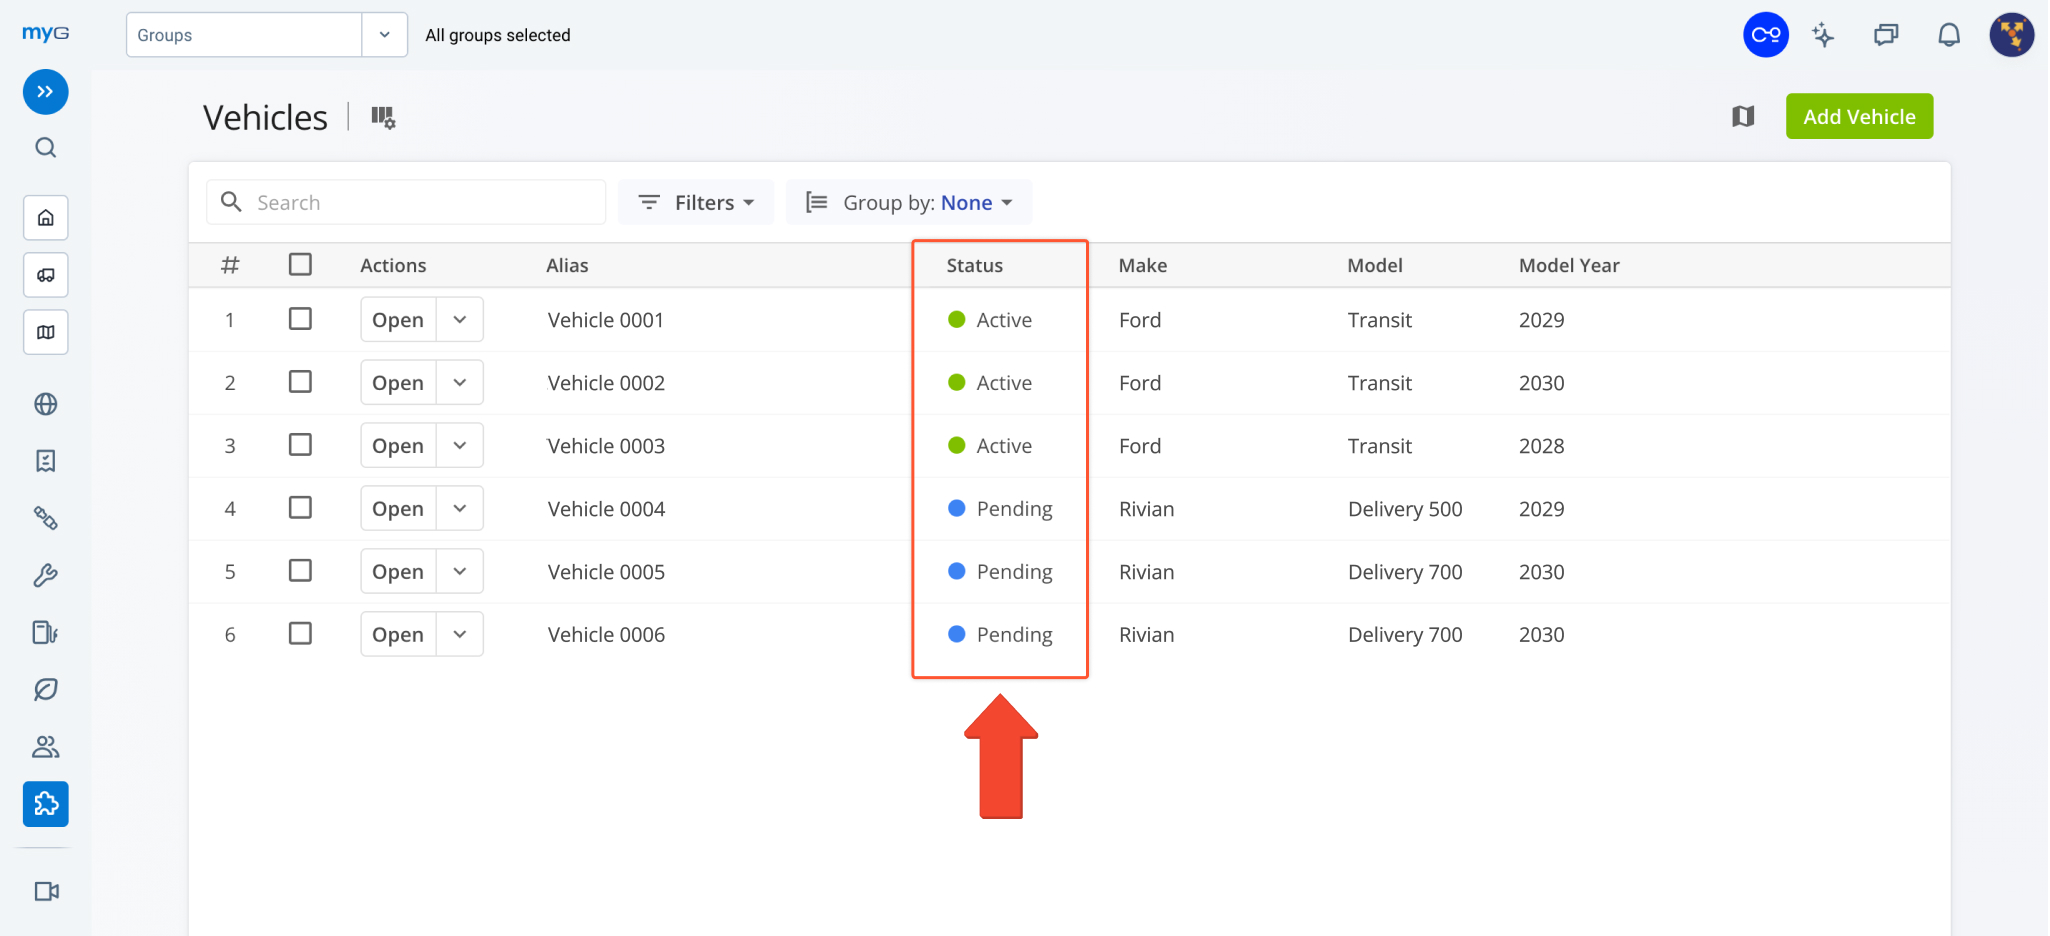This screenshot has width=2050, height=936.
Task: Tick the checkbox for Vehicle 0004
Action: (300, 508)
